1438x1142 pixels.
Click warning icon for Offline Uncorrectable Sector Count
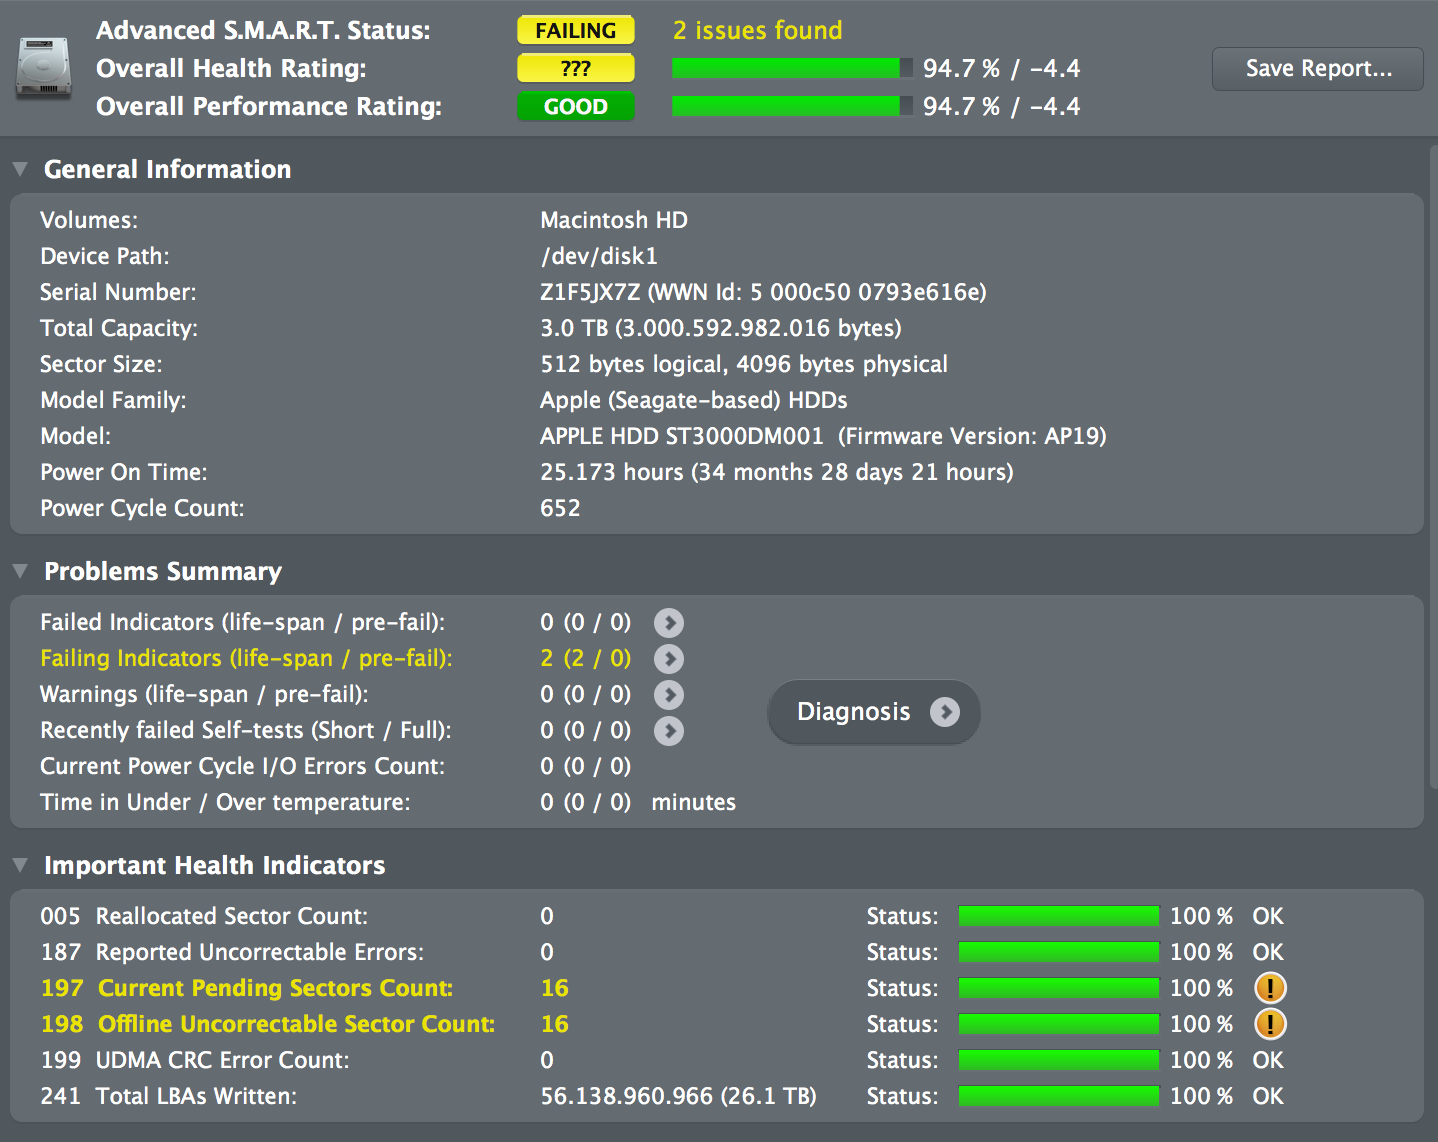pyautogui.click(x=1270, y=1024)
